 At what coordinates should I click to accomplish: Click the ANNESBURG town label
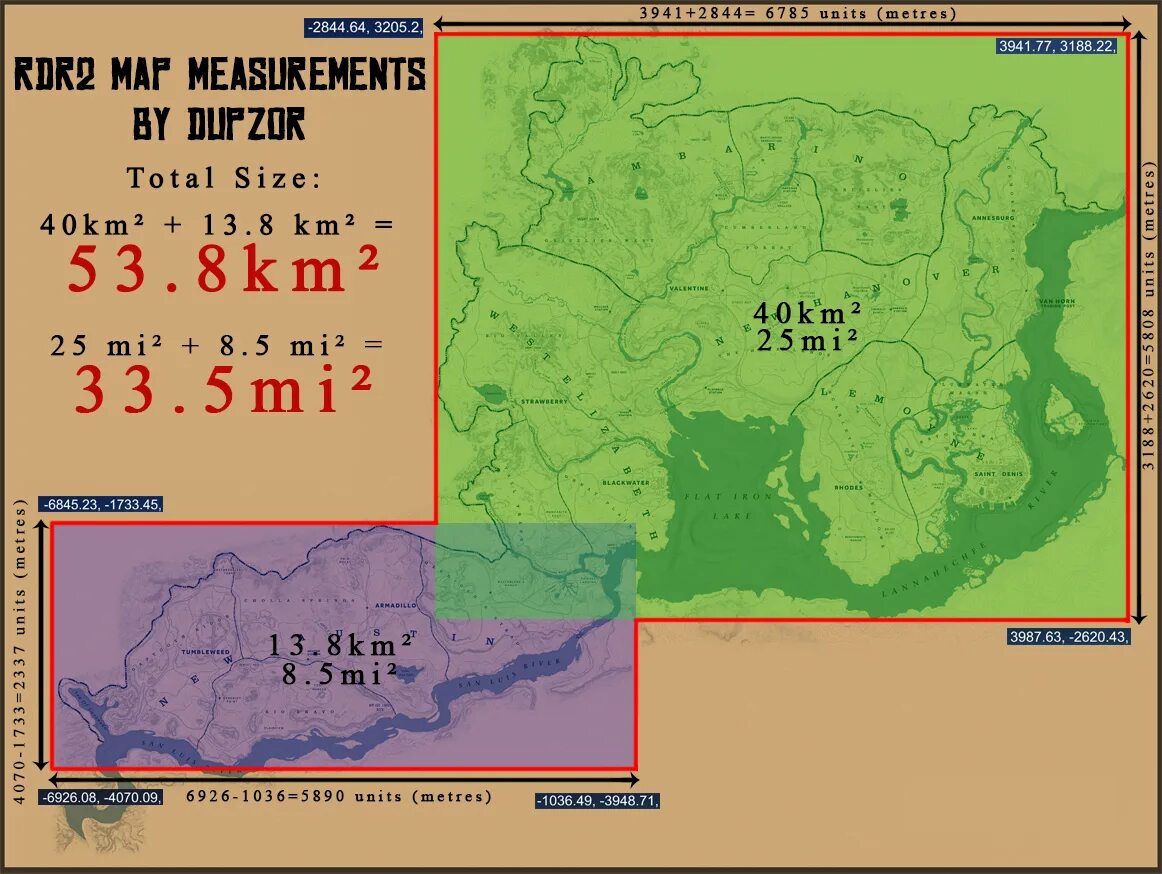993,218
